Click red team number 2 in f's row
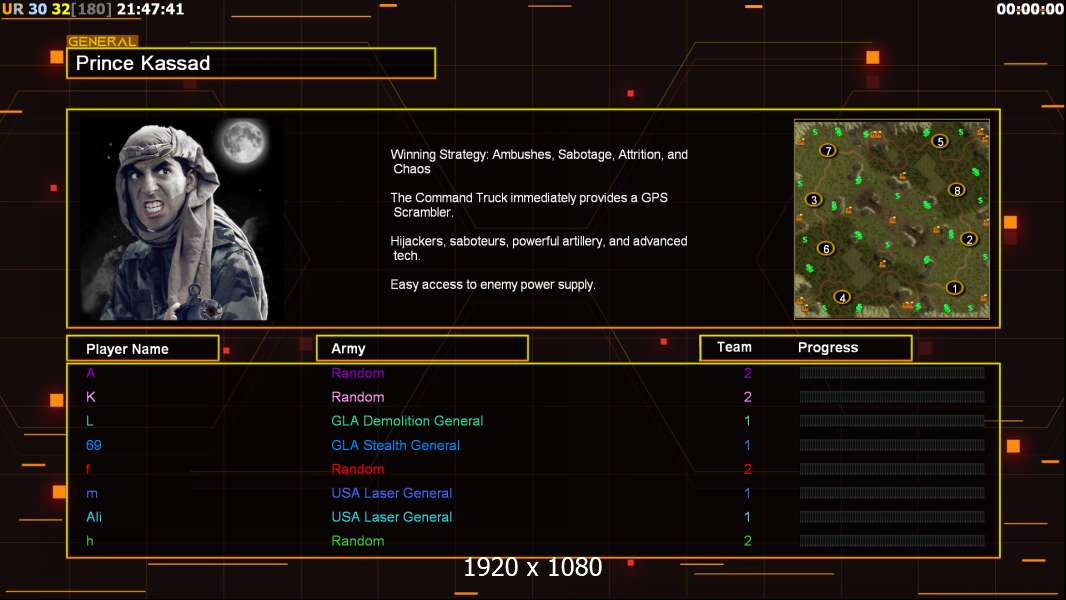1066x600 pixels. click(x=748, y=469)
